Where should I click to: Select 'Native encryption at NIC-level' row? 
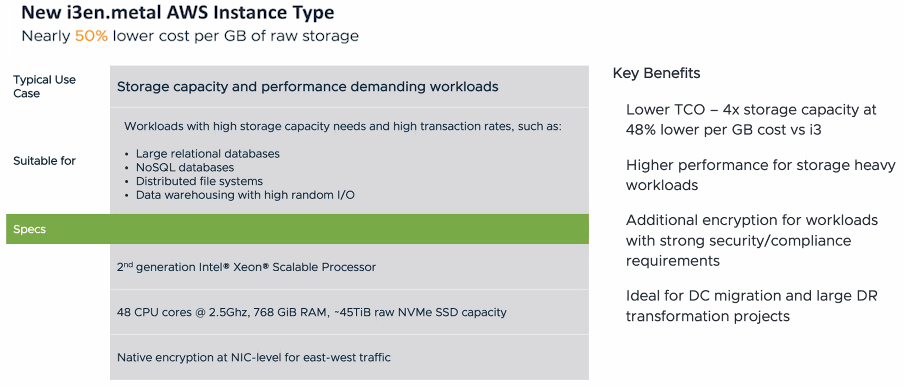click(x=349, y=358)
